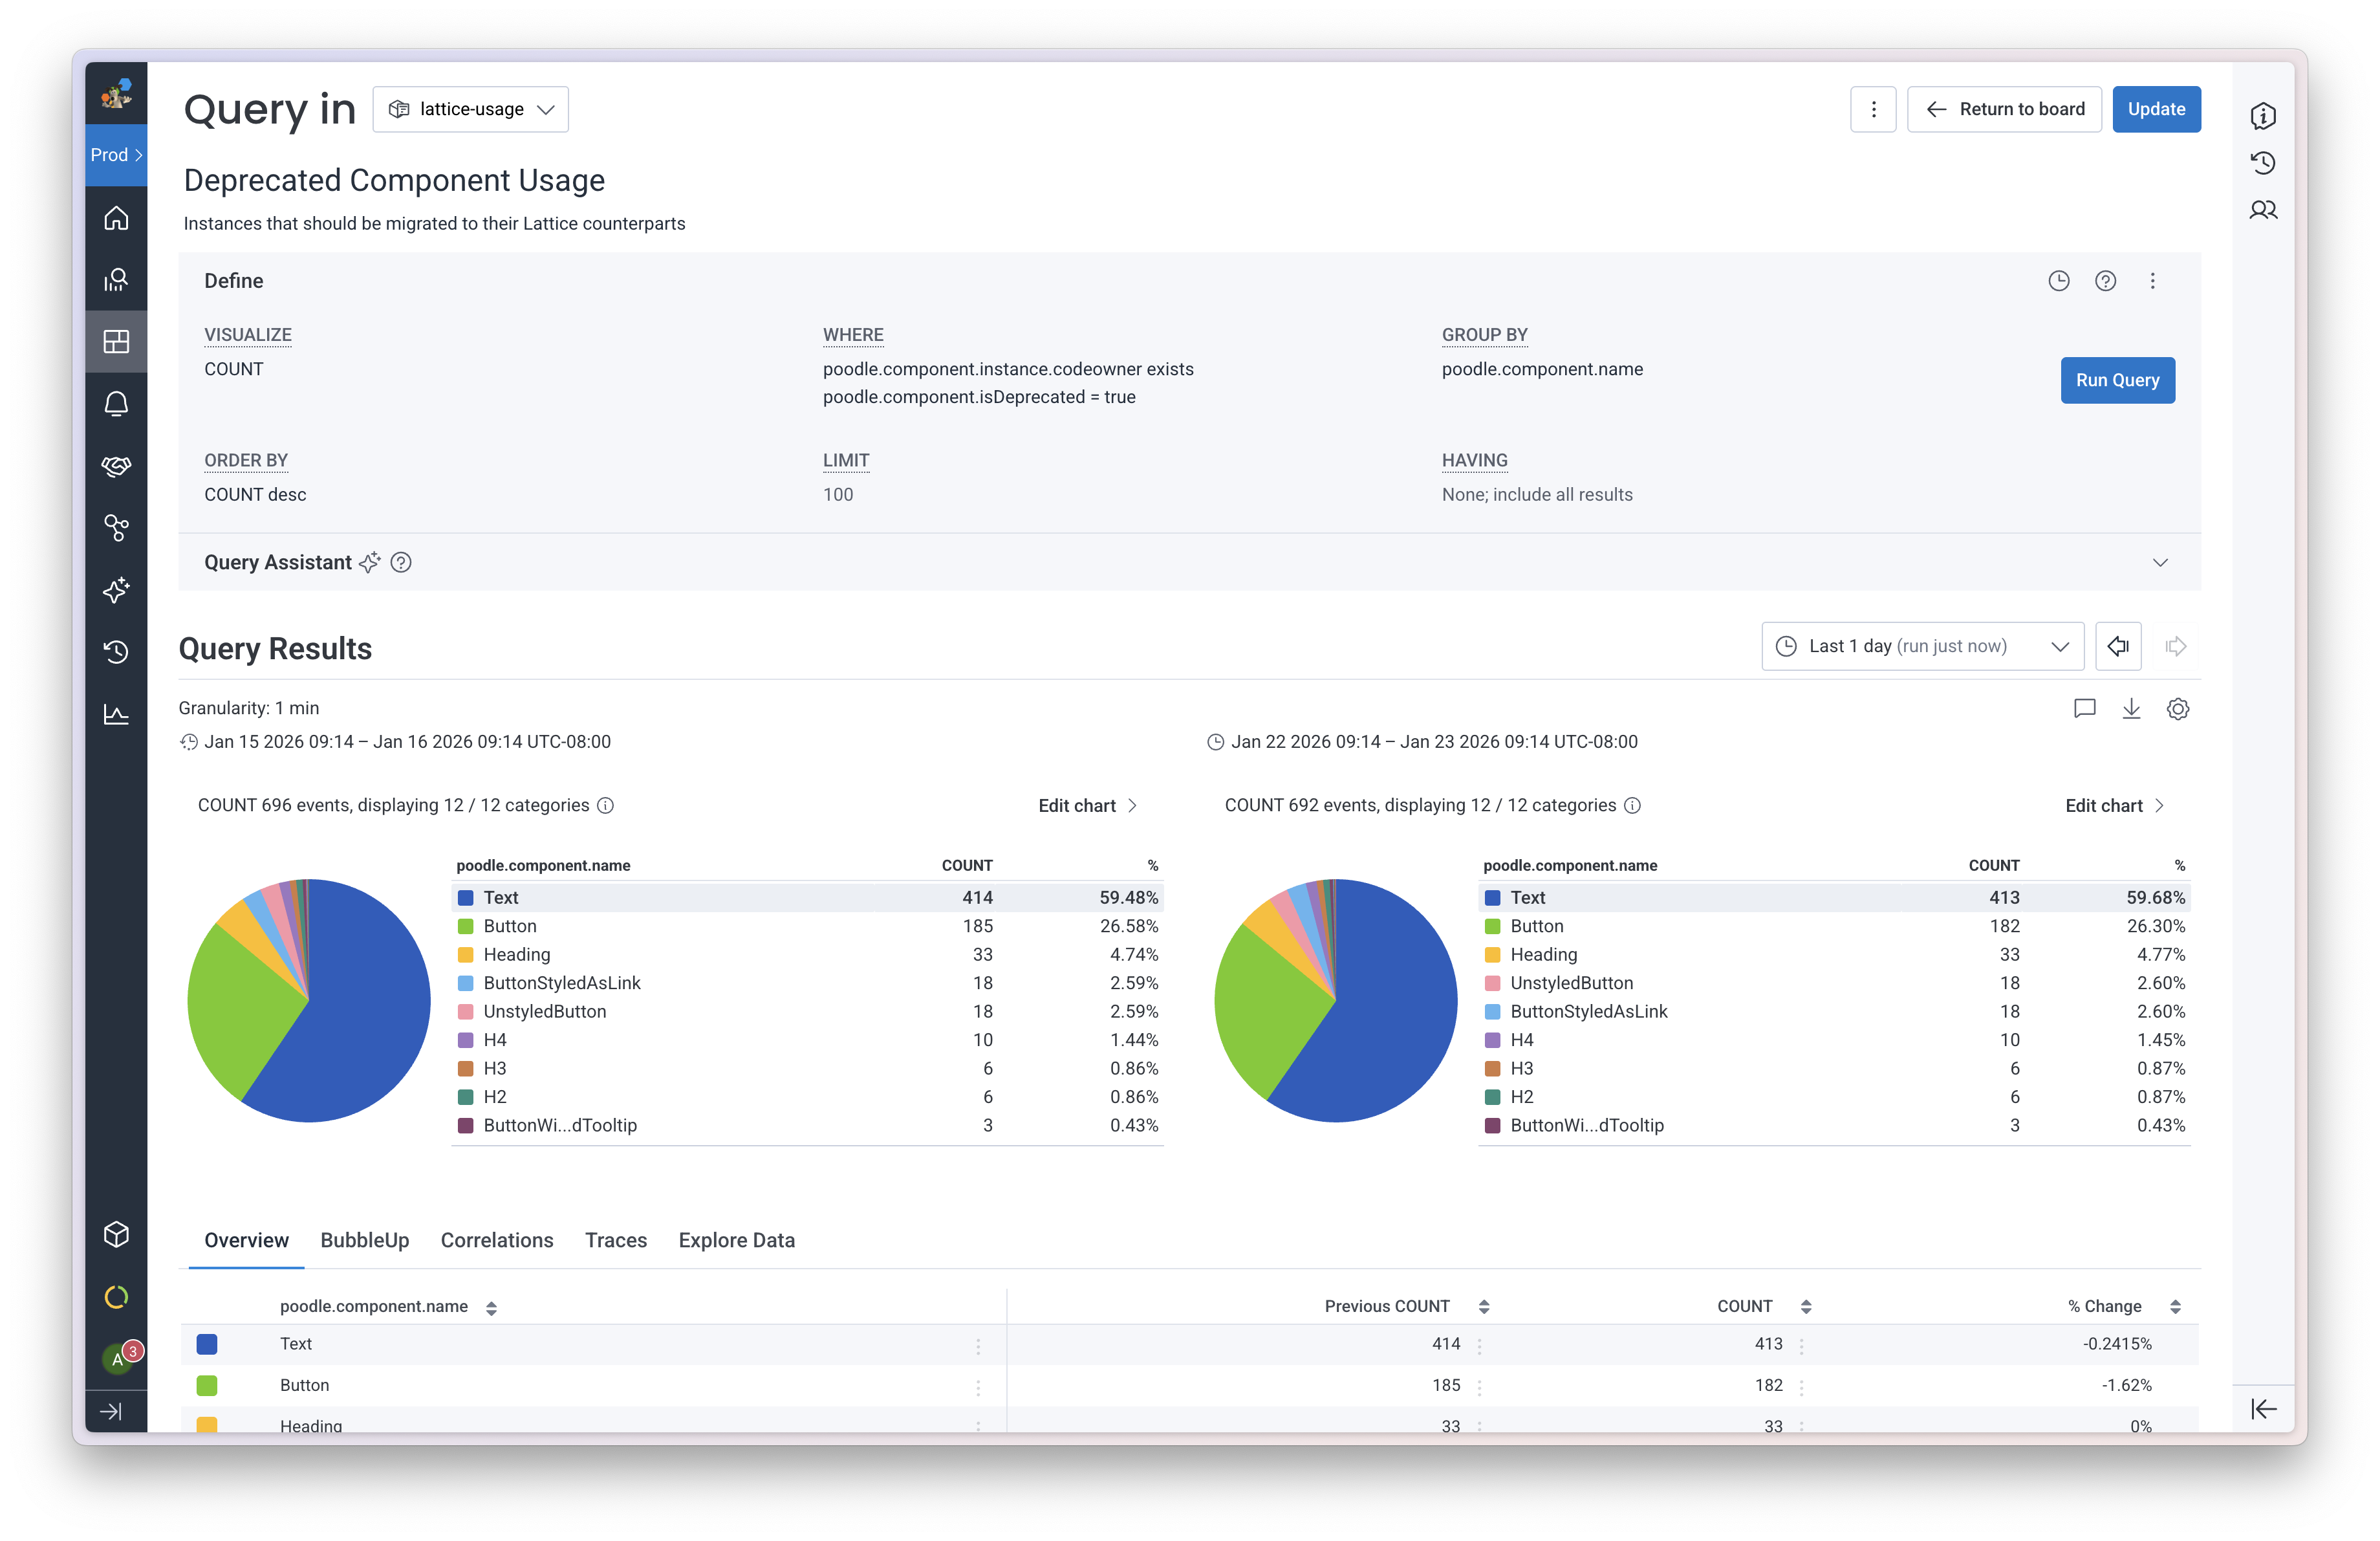Click the Run Query button
This screenshot has width=2380, height=1541.
coord(2117,380)
